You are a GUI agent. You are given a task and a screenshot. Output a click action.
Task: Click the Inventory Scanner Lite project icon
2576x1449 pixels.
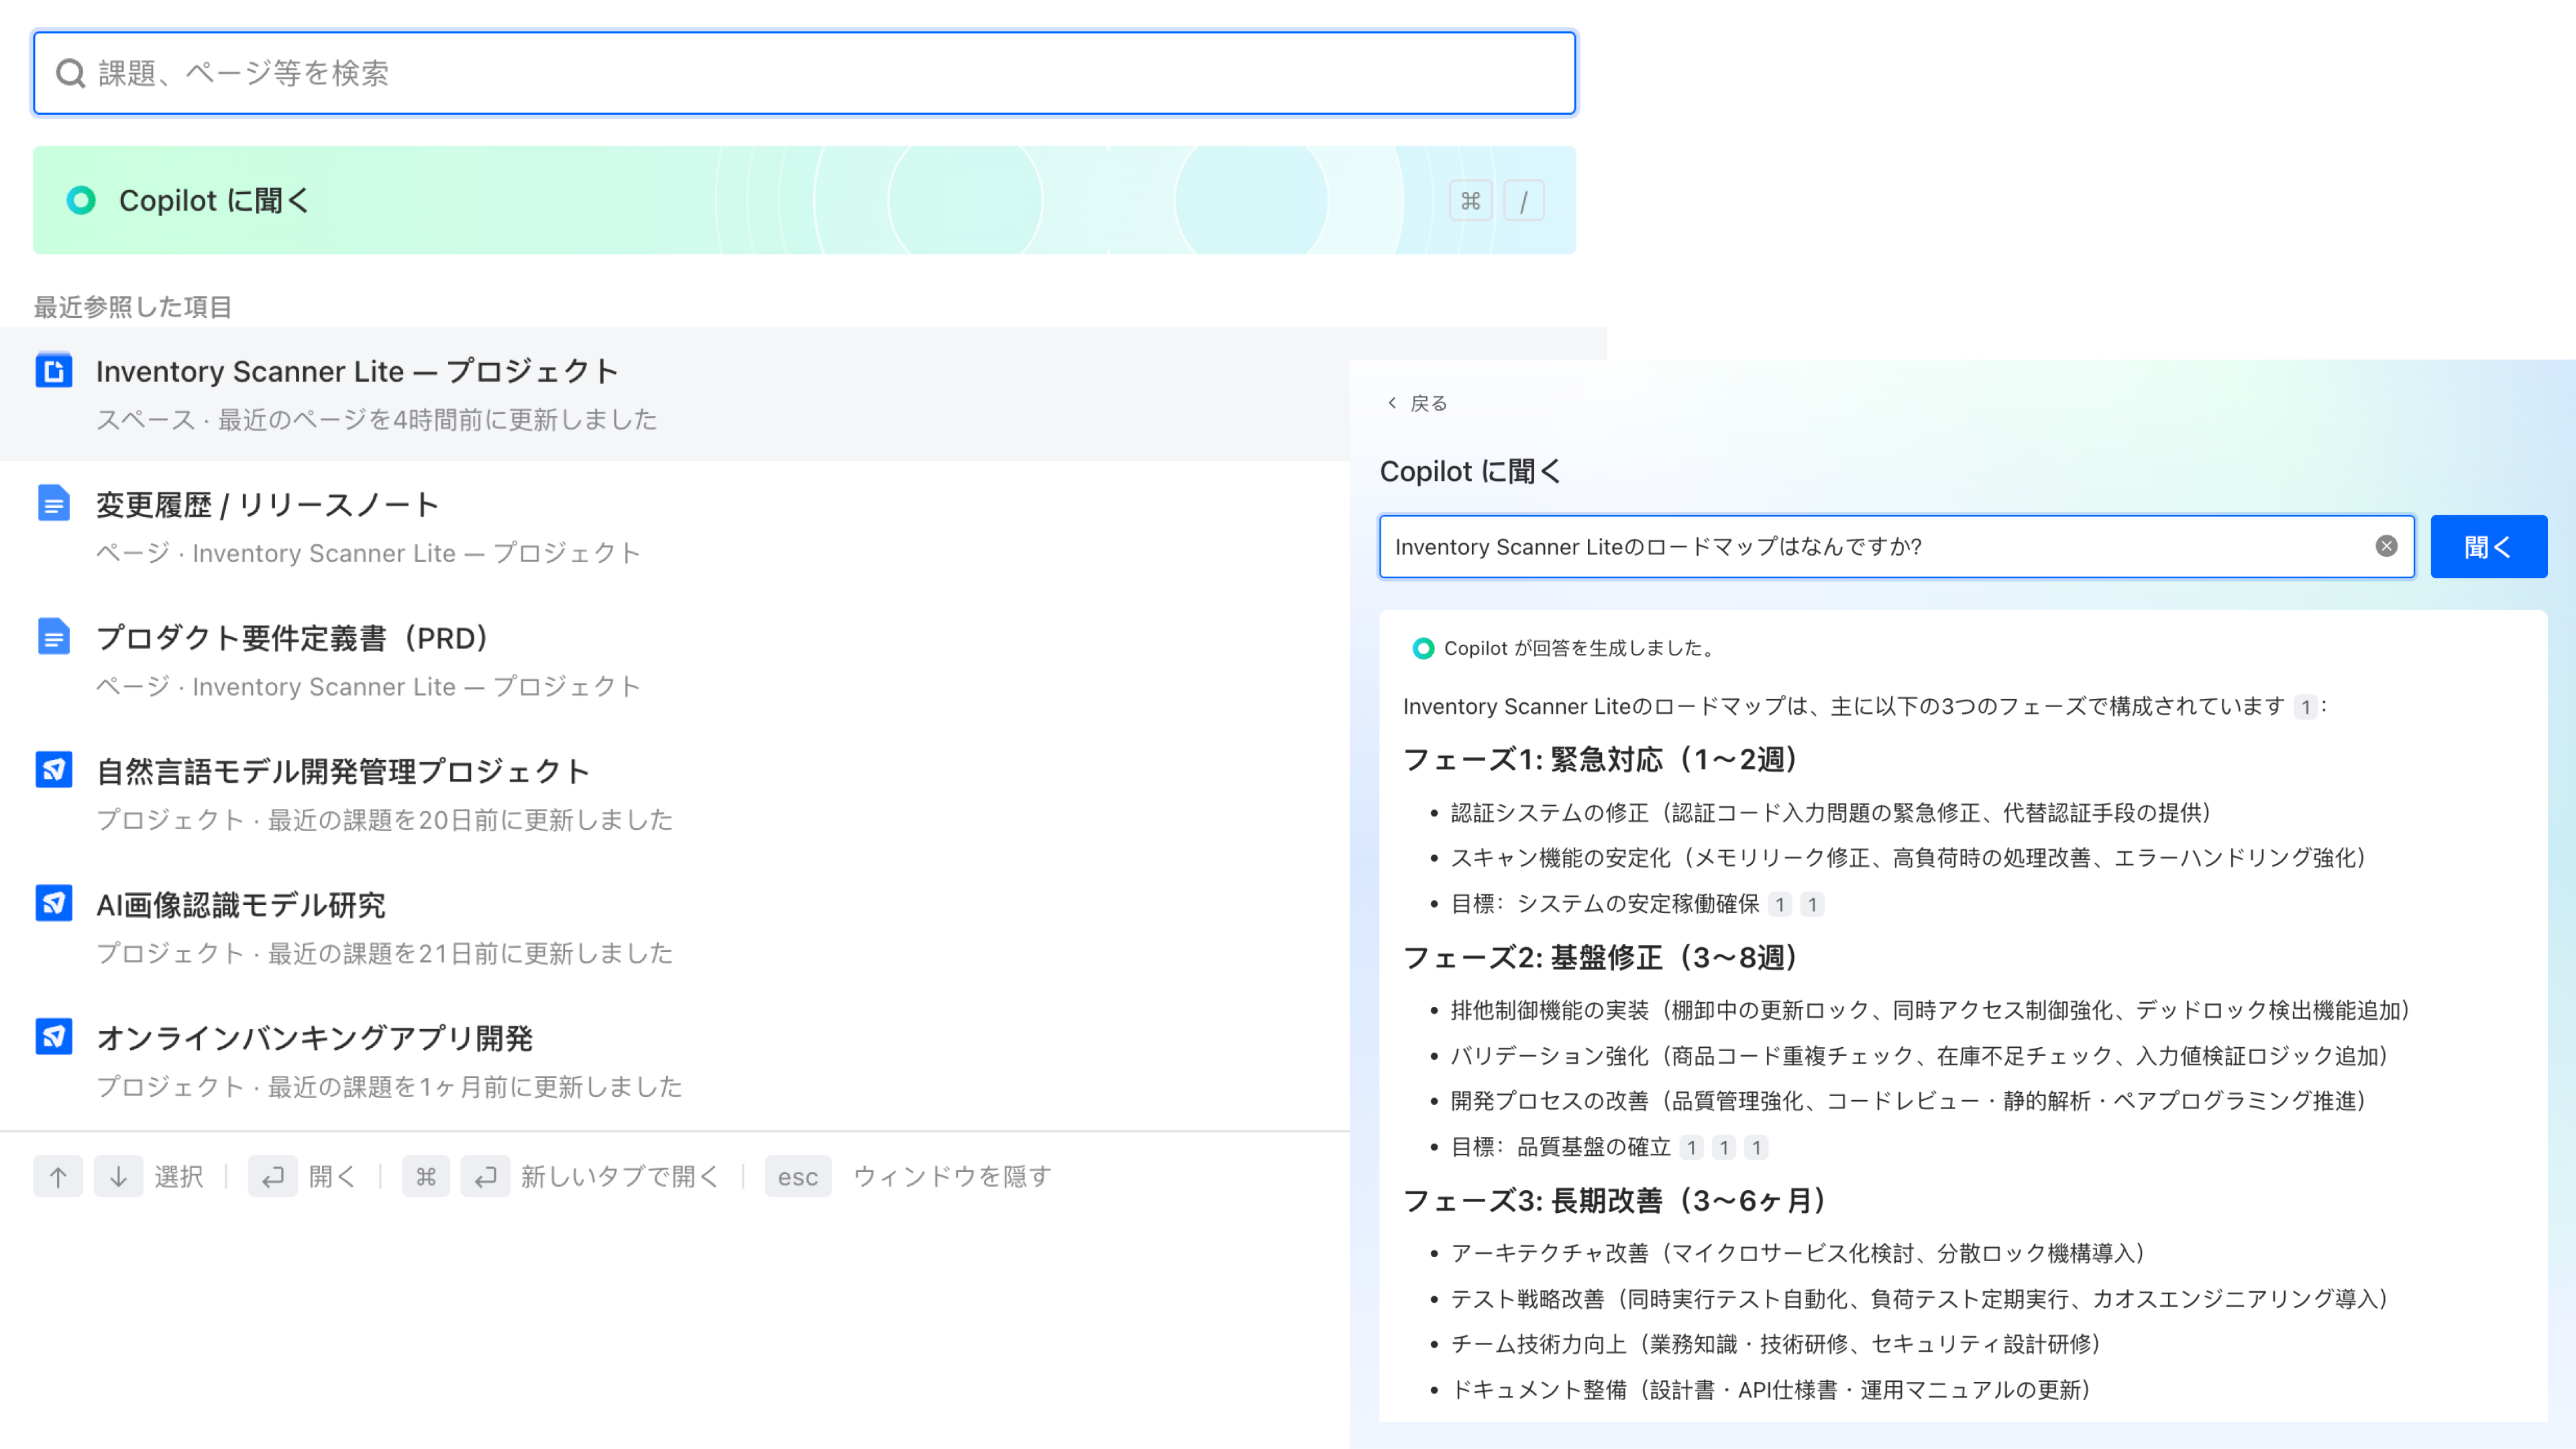pos(53,370)
